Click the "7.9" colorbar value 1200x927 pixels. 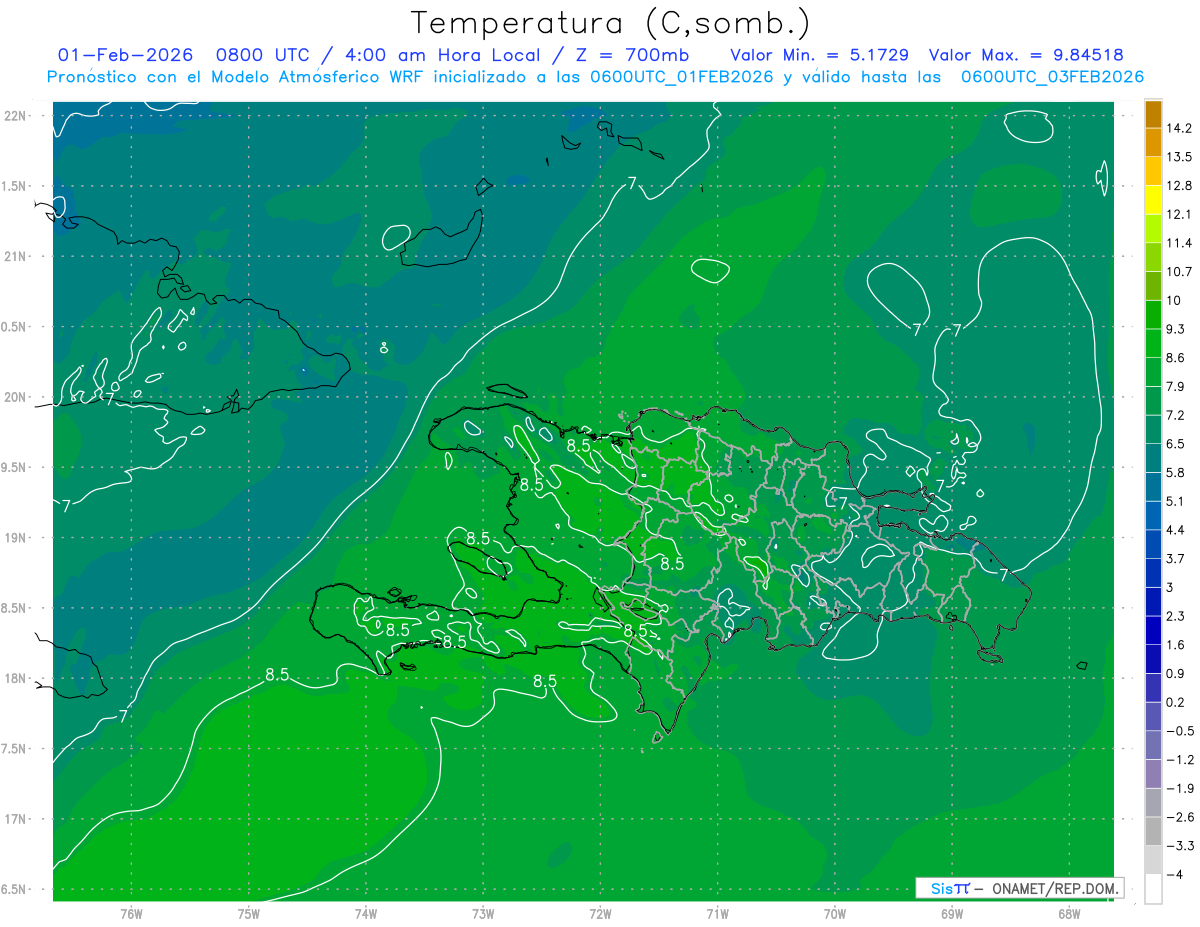(x=1175, y=387)
